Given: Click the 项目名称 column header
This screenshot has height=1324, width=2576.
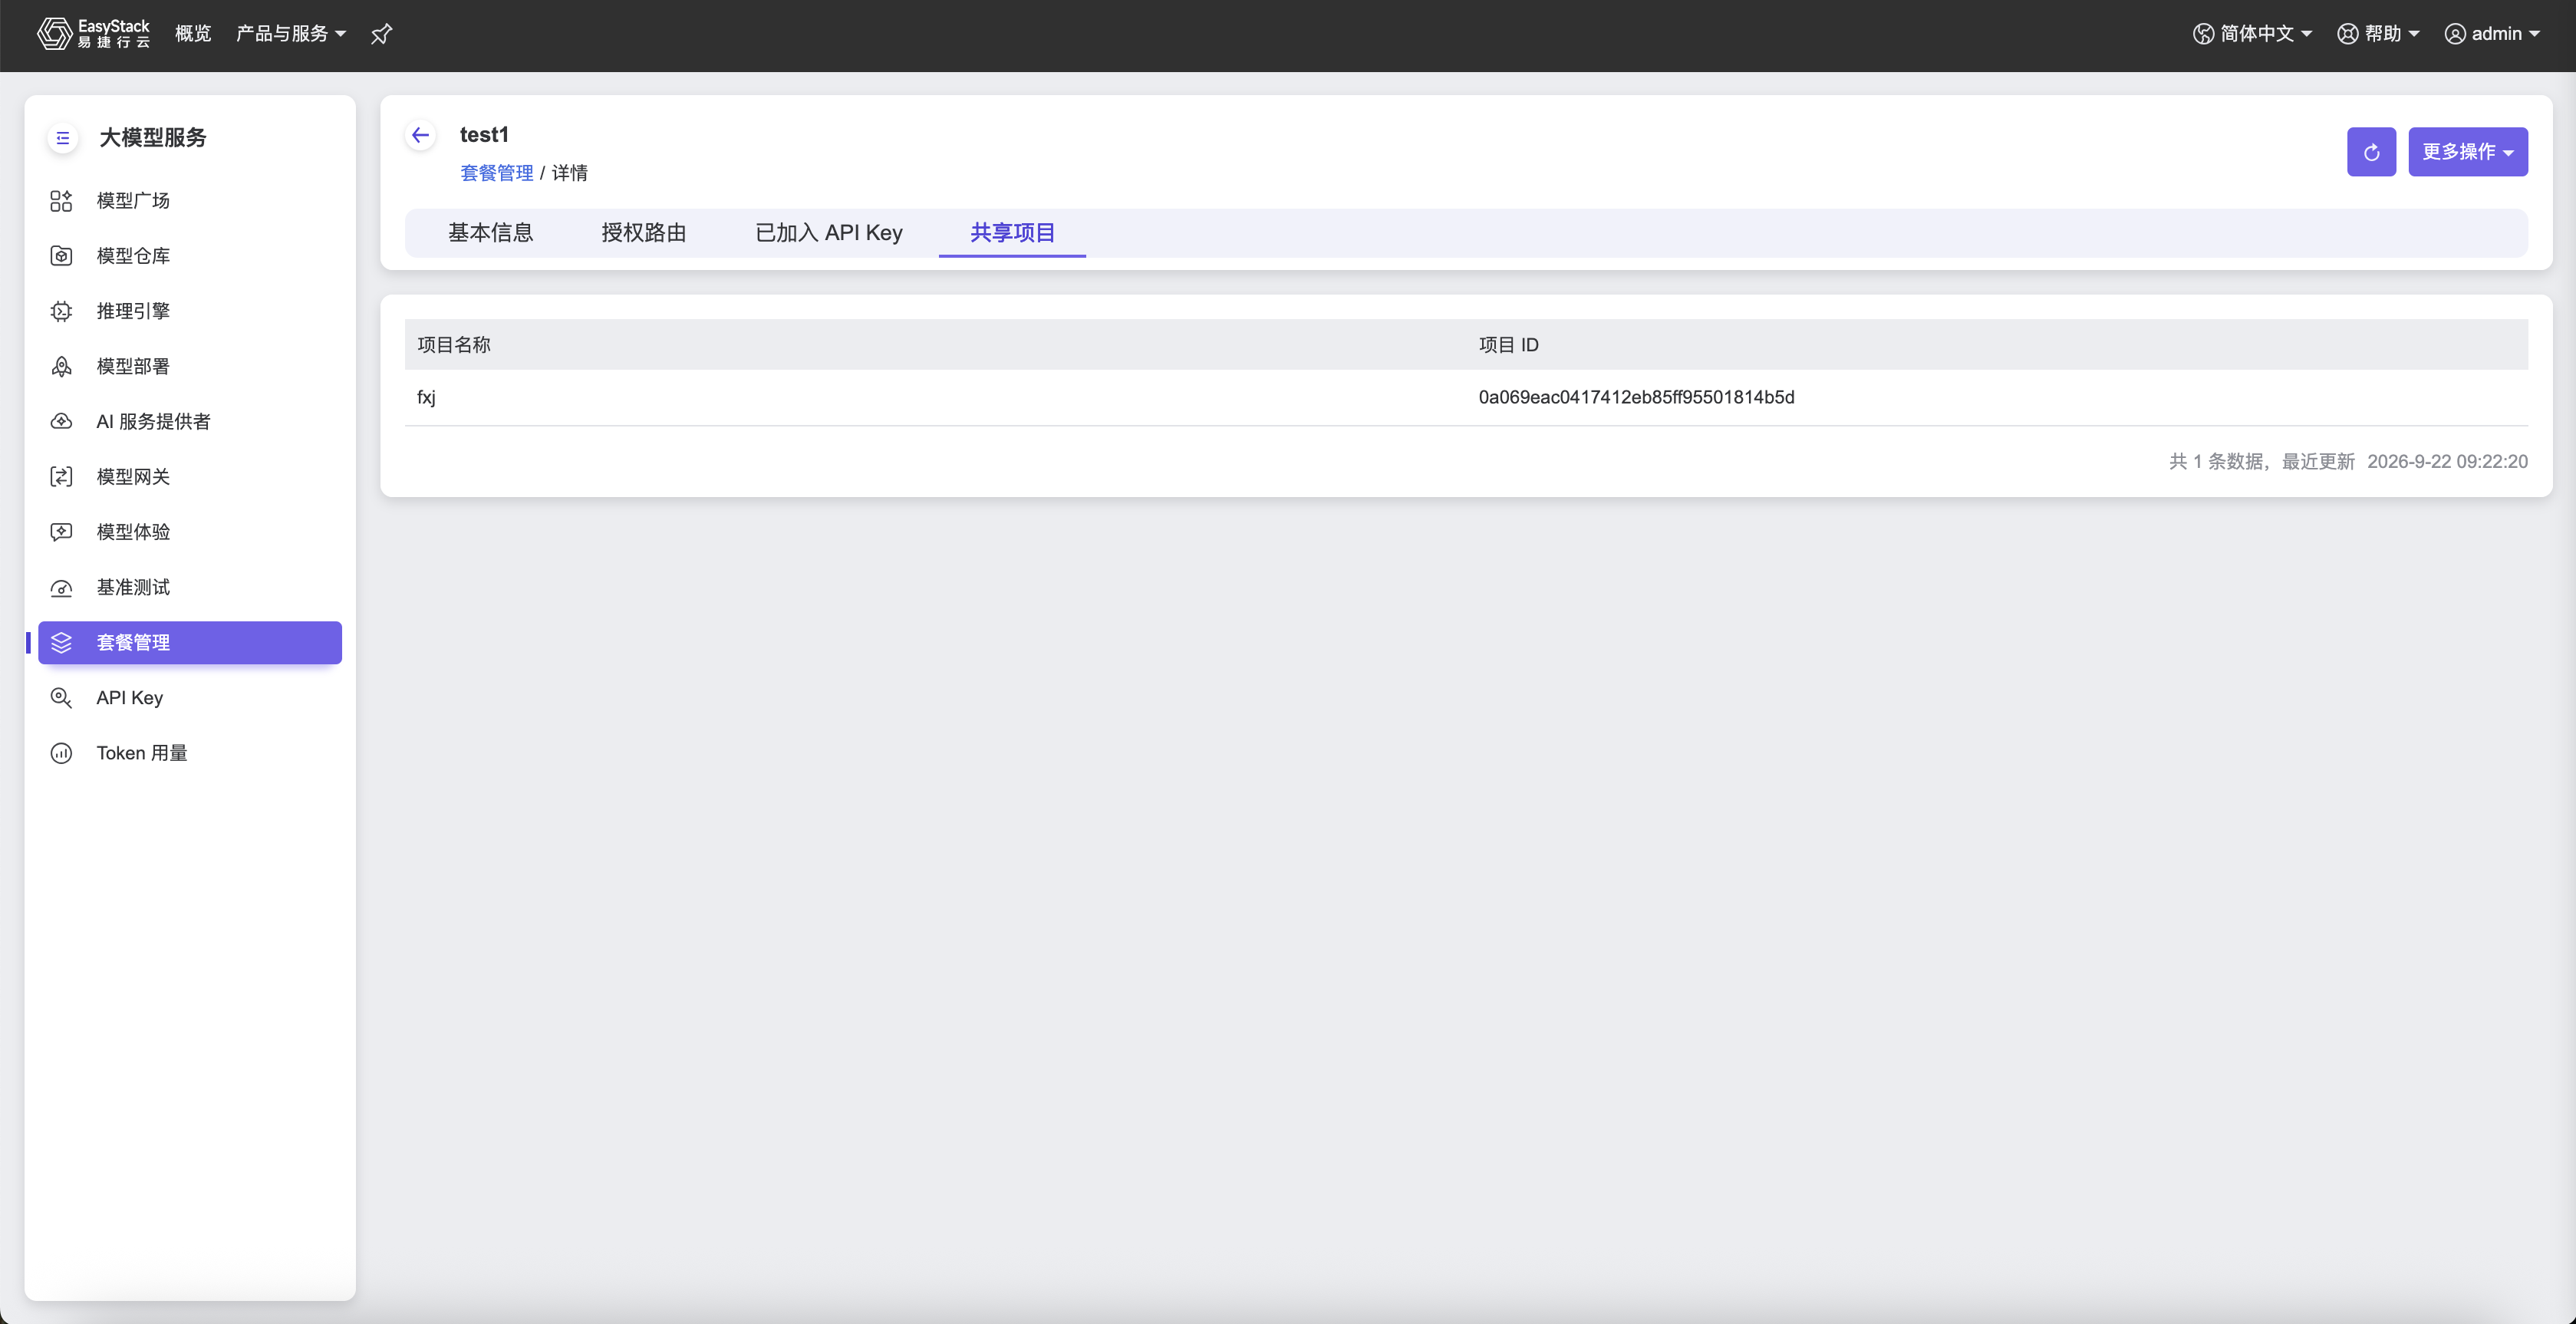Looking at the screenshot, I should [454, 345].
